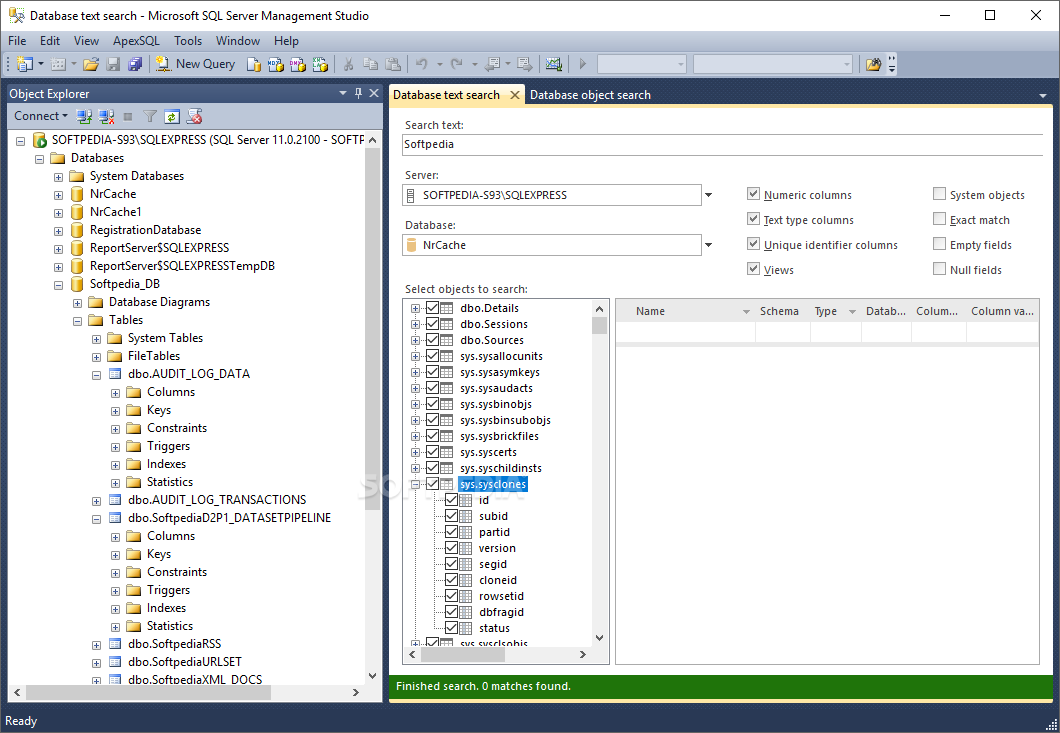Click the Copy icon in toolbar

370,64
